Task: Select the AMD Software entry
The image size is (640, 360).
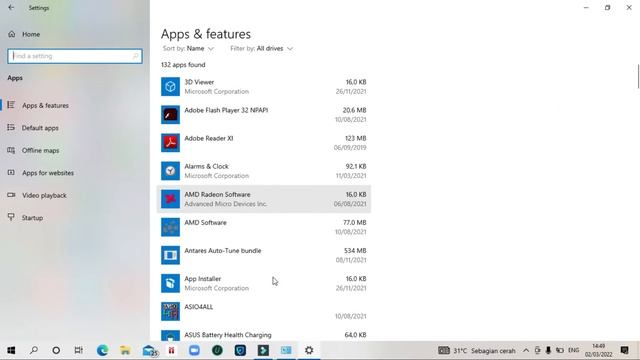Action: pos(264,227)
